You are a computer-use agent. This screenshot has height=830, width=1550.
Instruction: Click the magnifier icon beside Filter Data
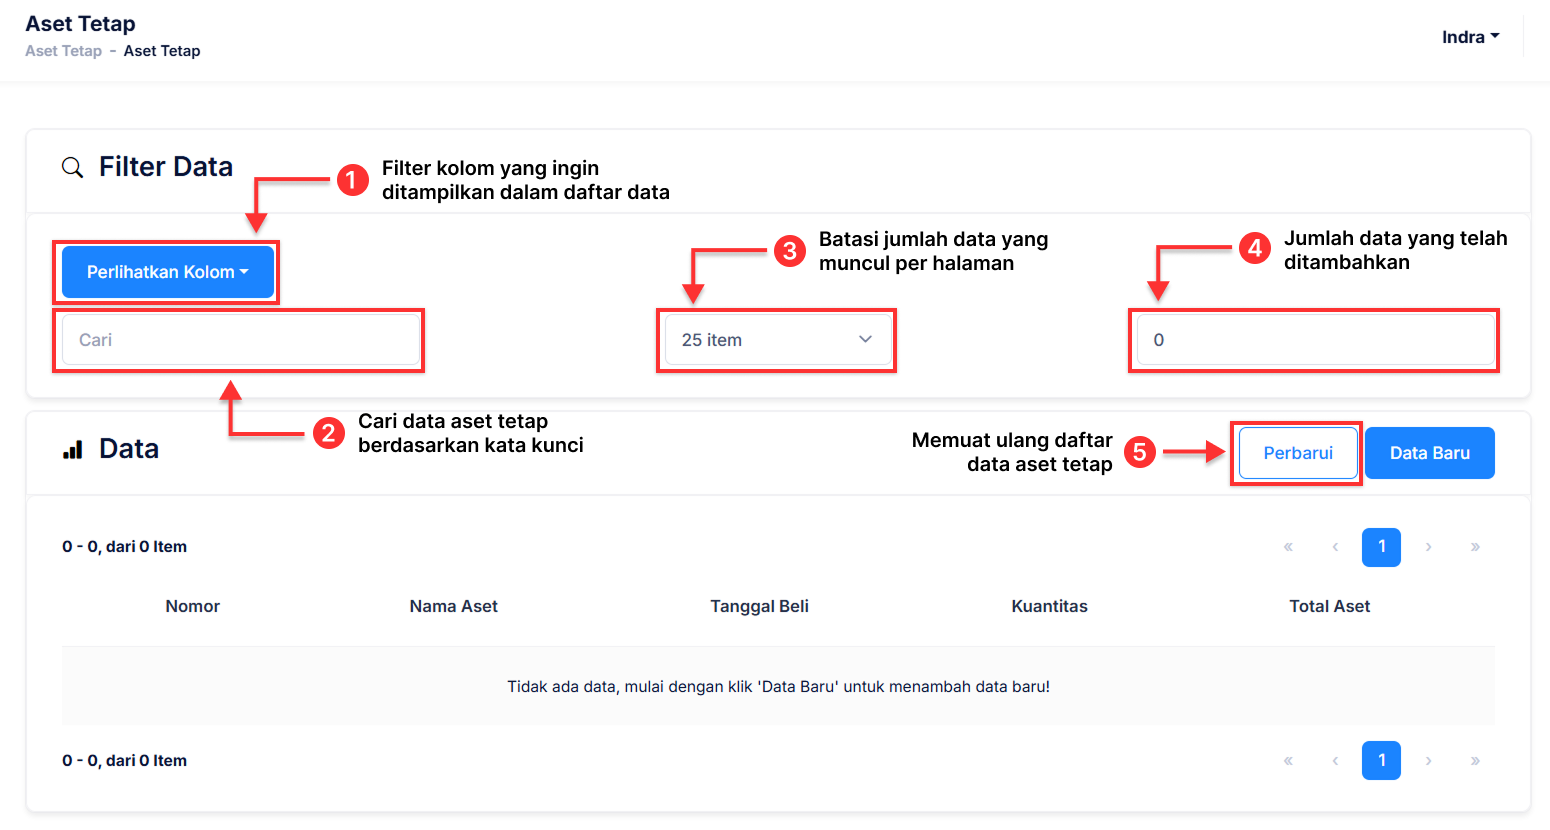coord(72,167)
